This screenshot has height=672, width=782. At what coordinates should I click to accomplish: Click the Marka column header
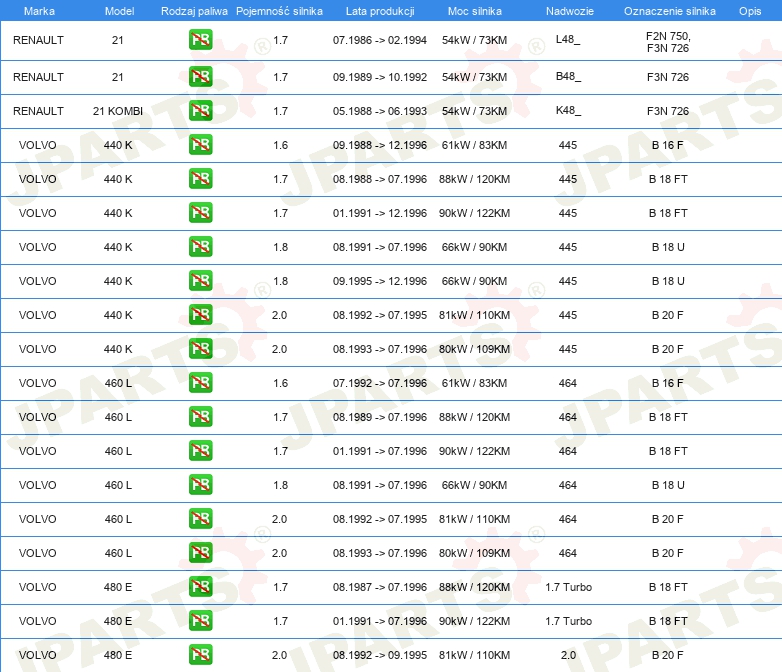point(39,11)
